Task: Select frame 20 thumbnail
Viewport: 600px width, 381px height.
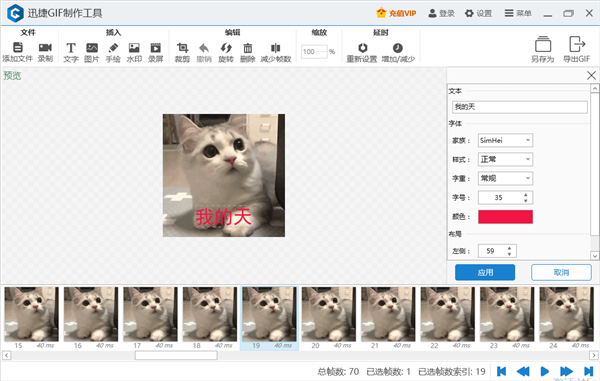Action: click(x=329, y=314)
